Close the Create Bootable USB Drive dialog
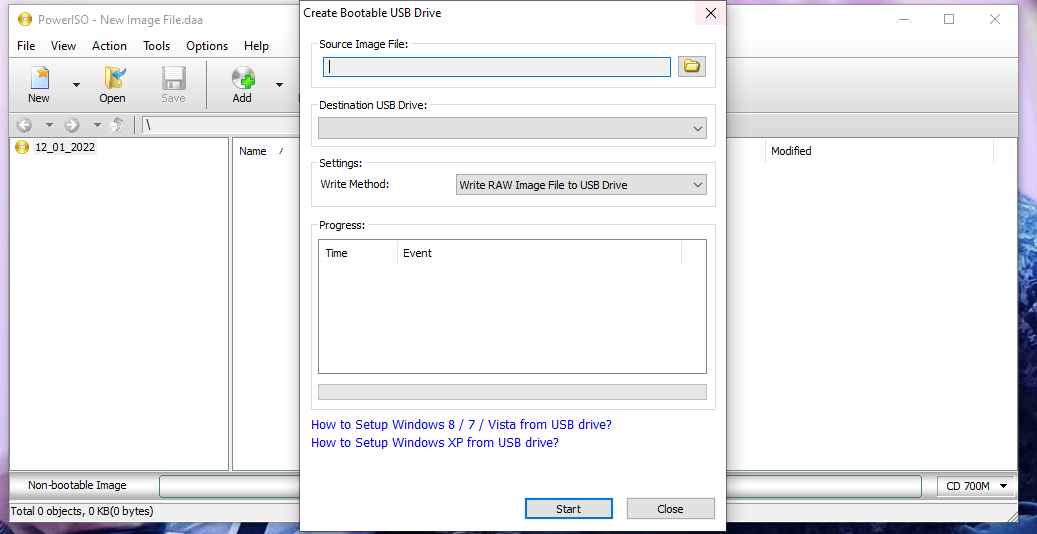The height and width of the screenshot is (534, 1037). point(710,13)
